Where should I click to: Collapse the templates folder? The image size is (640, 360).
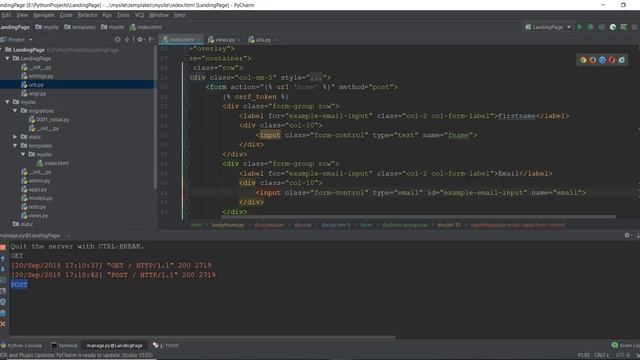point(15,146)
